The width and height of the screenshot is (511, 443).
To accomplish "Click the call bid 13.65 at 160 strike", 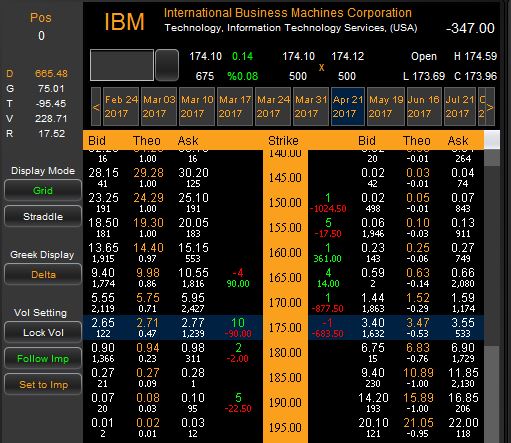I will click(x=103, y=248).
